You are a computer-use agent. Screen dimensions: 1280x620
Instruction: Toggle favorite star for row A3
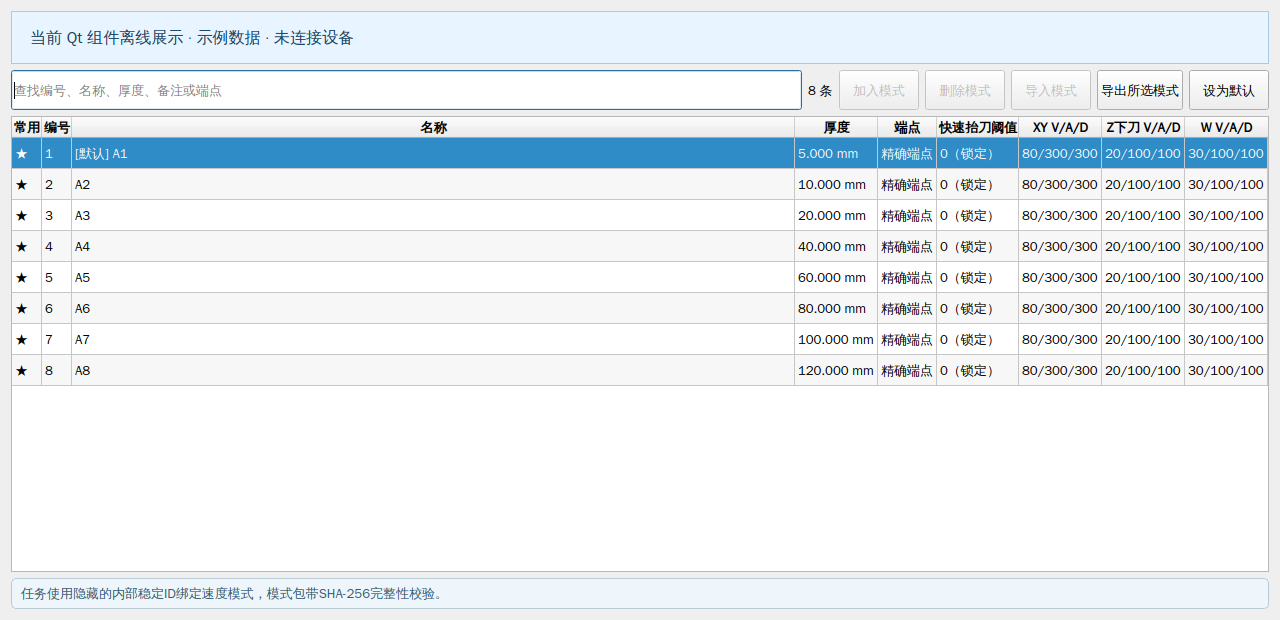[x=22, y=216]
